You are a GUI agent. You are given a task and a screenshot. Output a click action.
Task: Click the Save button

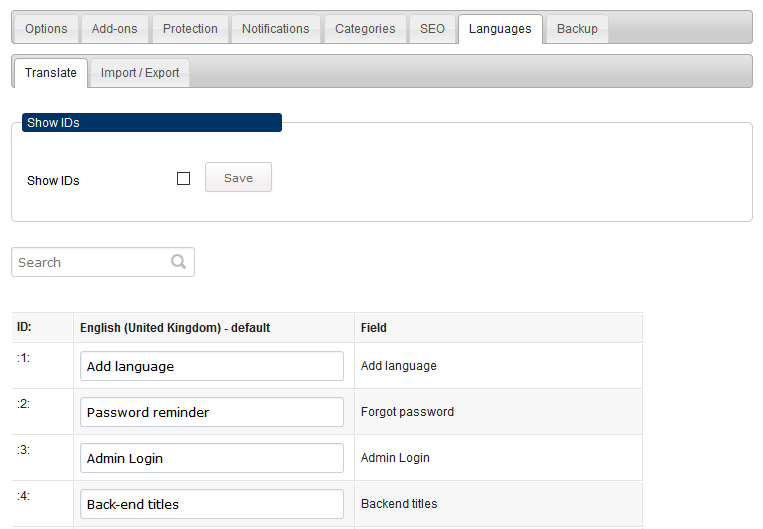coord(238,177)
